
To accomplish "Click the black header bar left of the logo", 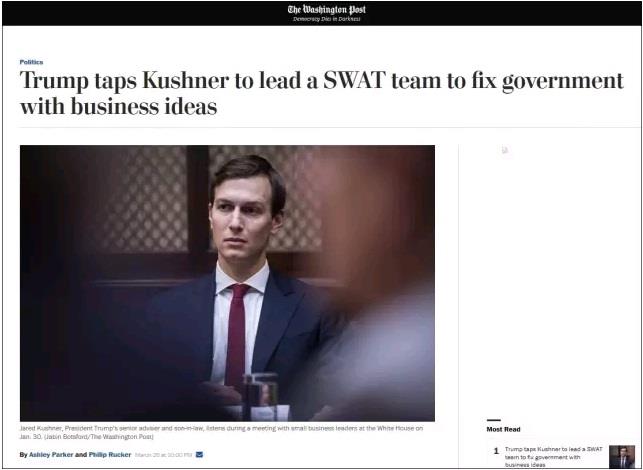I will (x=144, y=13).
